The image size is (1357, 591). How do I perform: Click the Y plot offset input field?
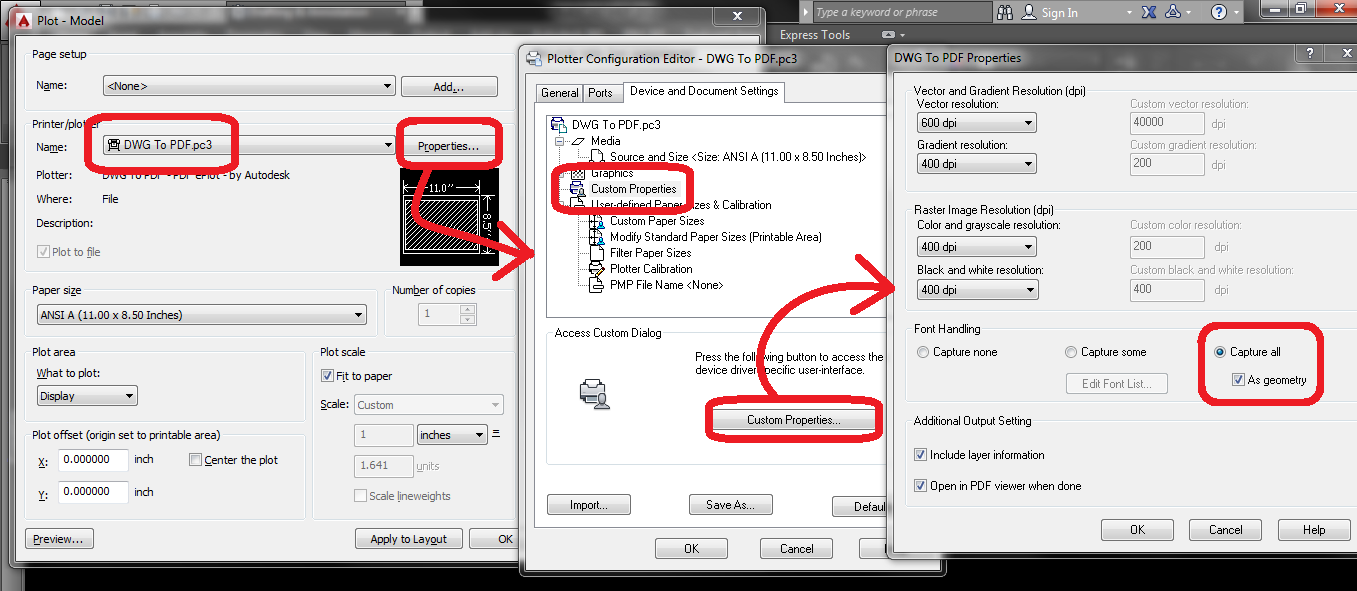click(94, 492)
